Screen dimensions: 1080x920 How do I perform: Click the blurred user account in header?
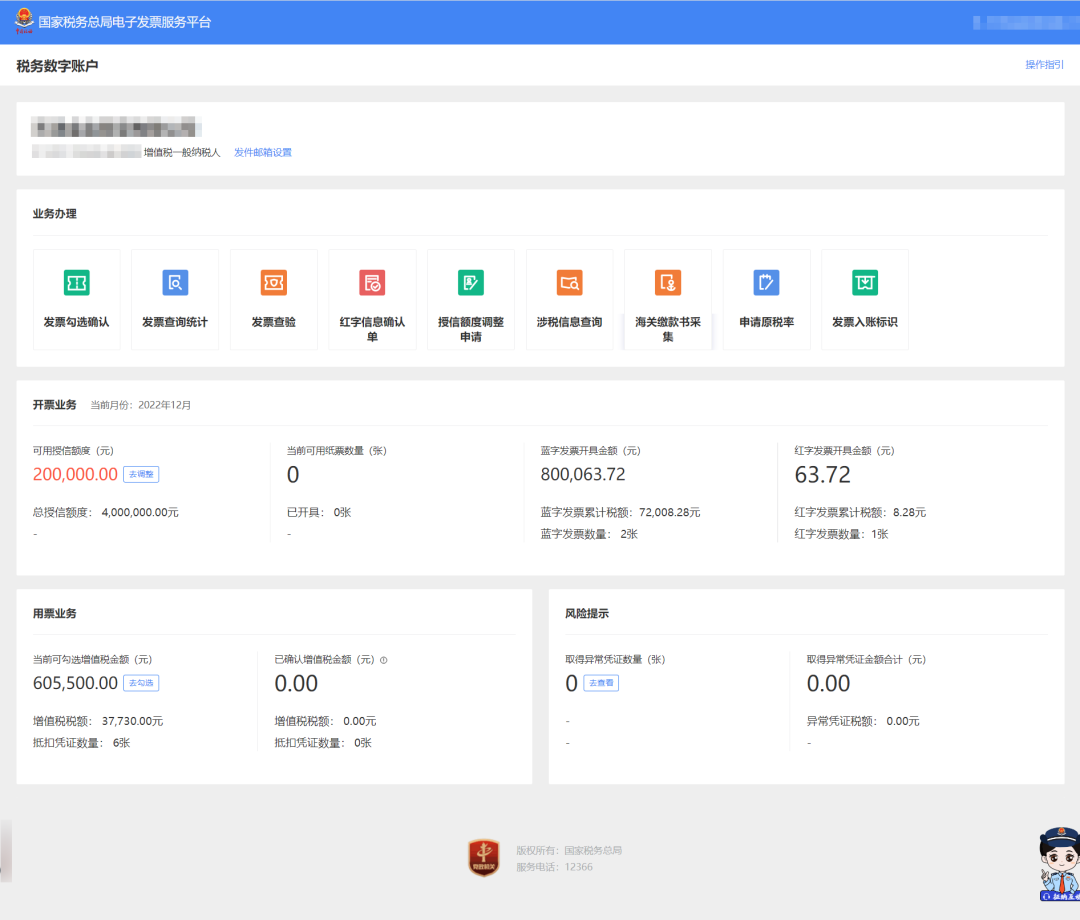pos(1020,21)
